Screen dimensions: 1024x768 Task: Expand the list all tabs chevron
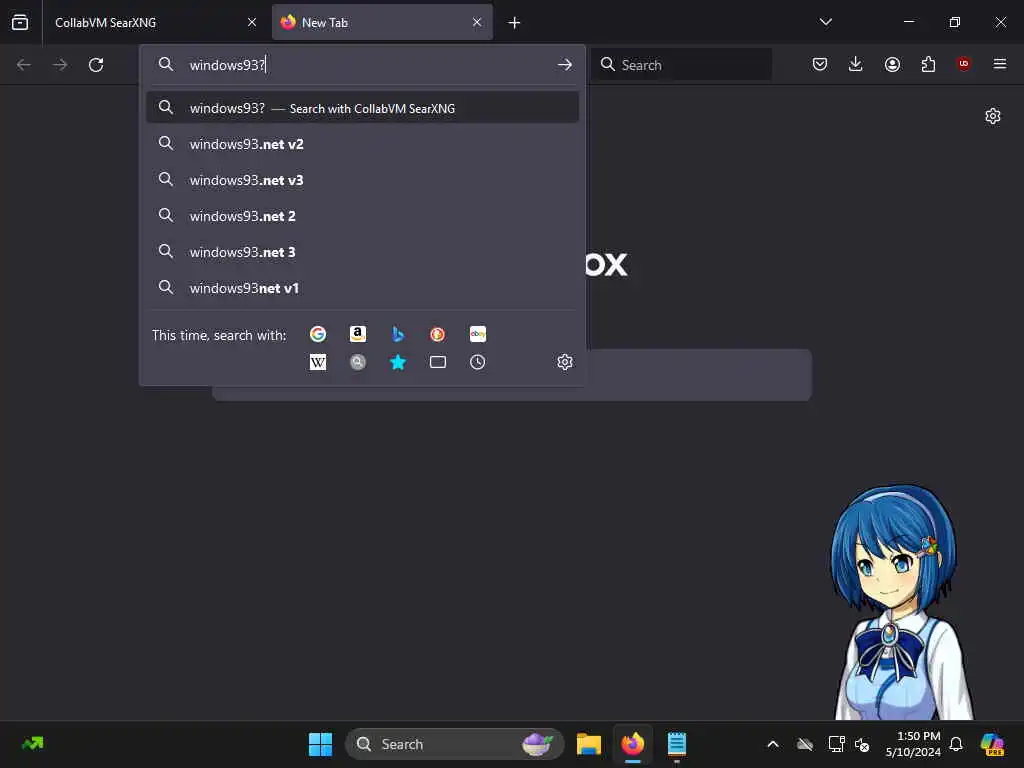click(825, 22)
